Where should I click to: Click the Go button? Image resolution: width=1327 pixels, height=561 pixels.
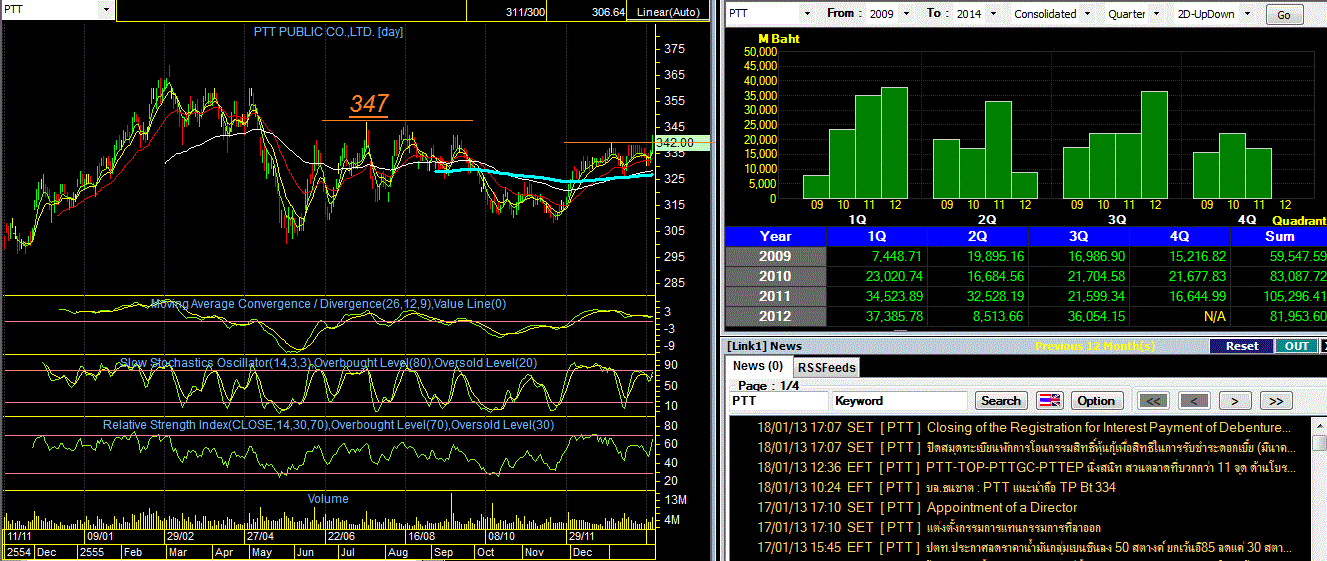(1285, 15)
